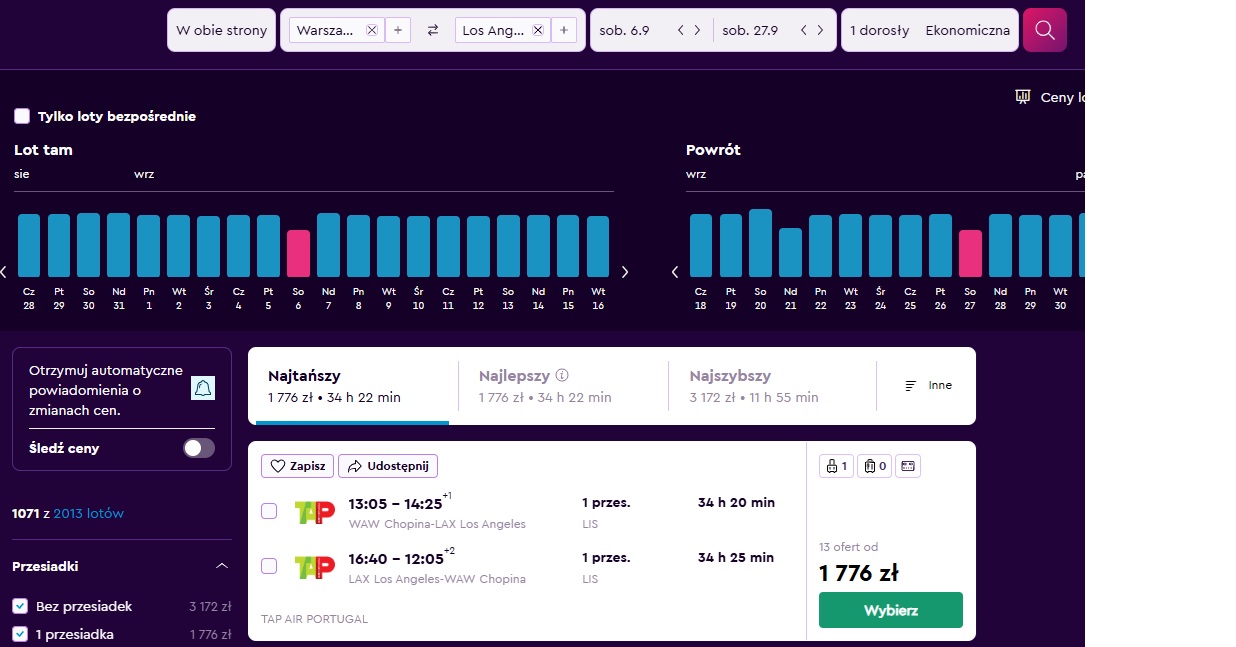Click the green Wybierz button
Image resolution: width=1236 pixels, height=647 pixels.
click(891, 610)
